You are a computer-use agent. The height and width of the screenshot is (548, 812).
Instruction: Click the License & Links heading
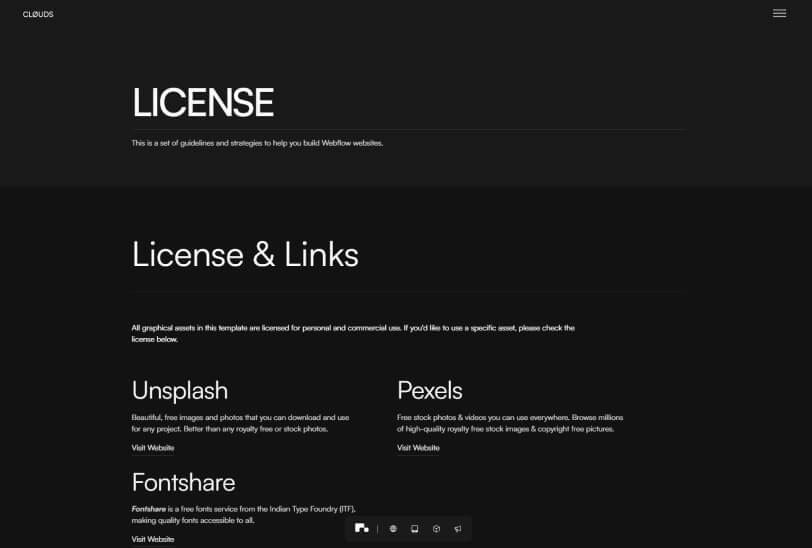click(x=245, y=254)
